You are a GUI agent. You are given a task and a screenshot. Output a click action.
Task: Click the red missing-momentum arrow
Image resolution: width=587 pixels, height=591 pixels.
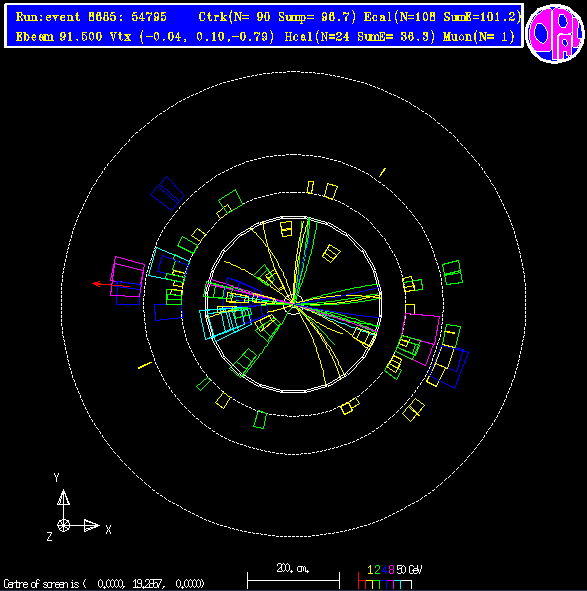[111, 285]
